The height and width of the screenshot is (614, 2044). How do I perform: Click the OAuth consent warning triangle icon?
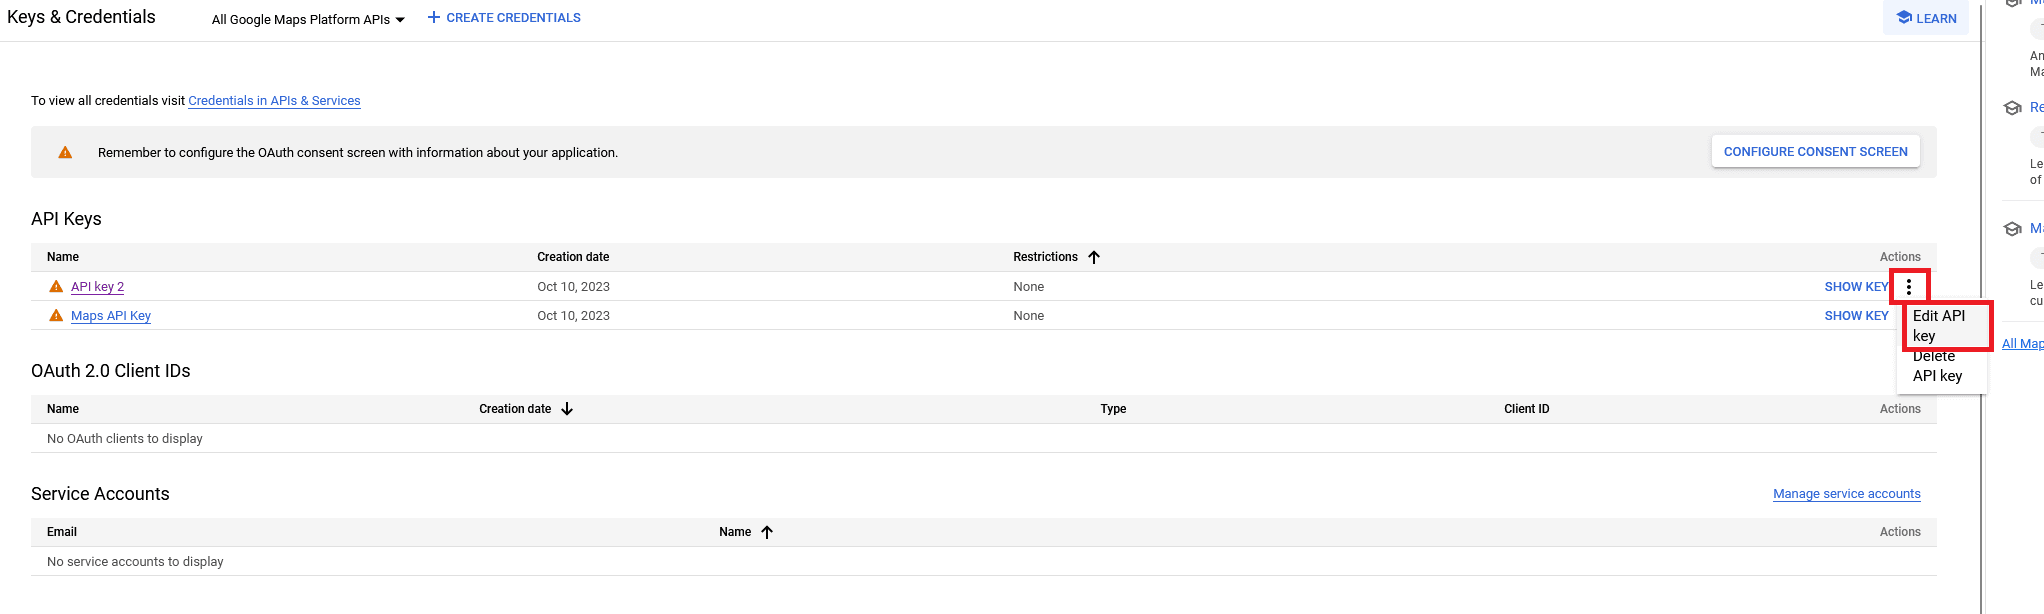pyautogui.click(x=65, y=152)
